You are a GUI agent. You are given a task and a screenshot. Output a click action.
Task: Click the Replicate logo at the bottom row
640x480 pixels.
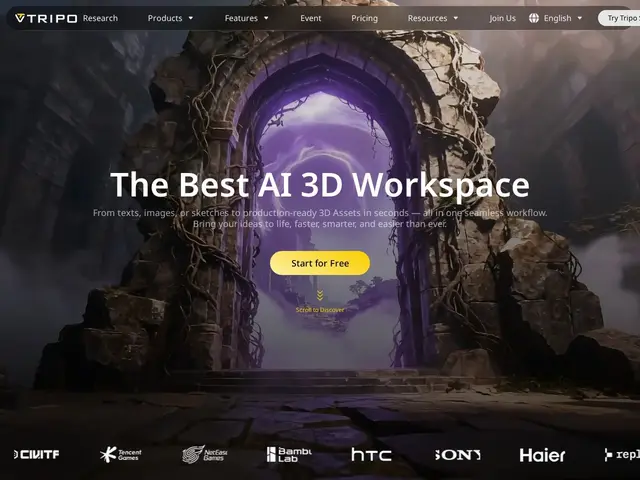pos(622,454)
